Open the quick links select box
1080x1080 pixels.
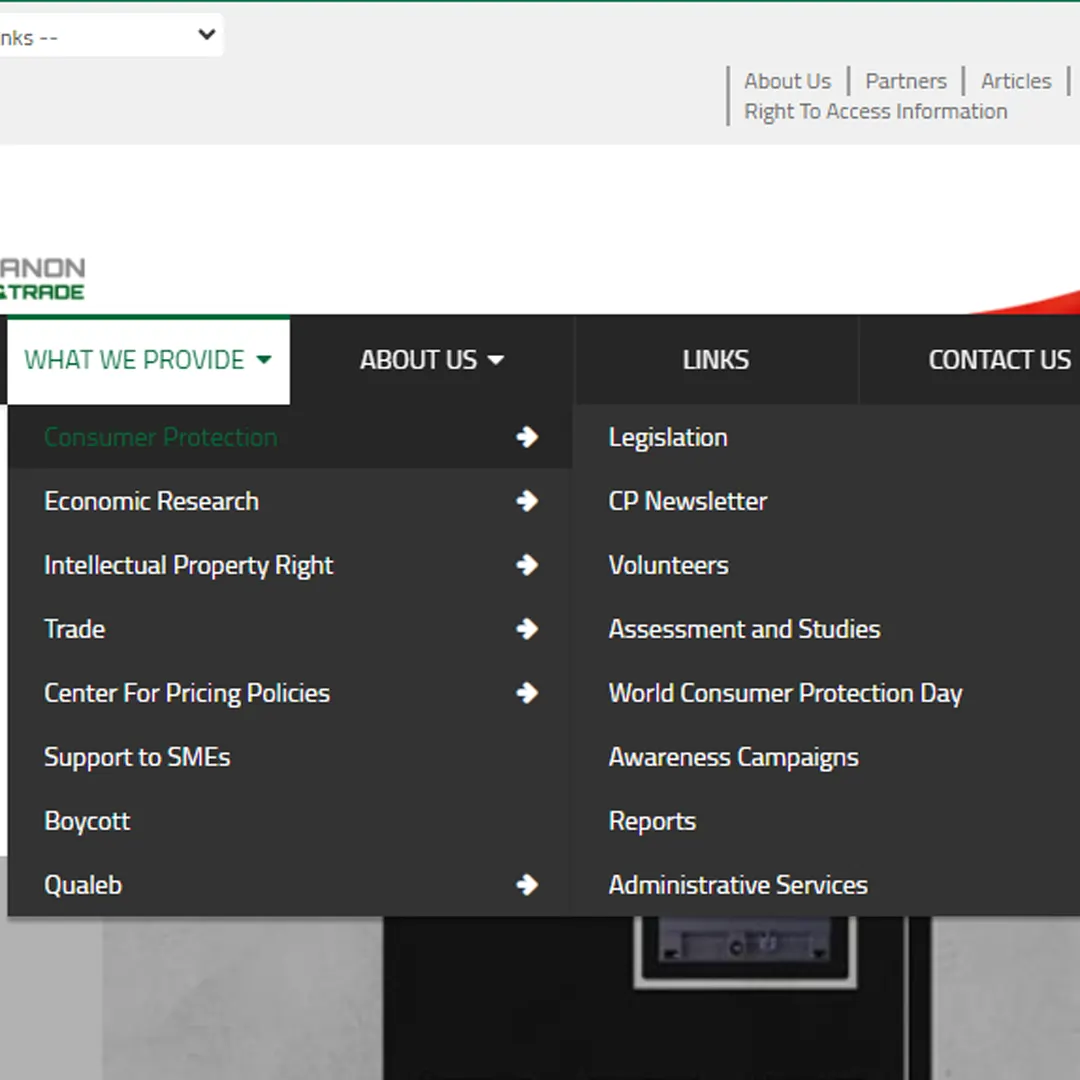pos(110,37)
